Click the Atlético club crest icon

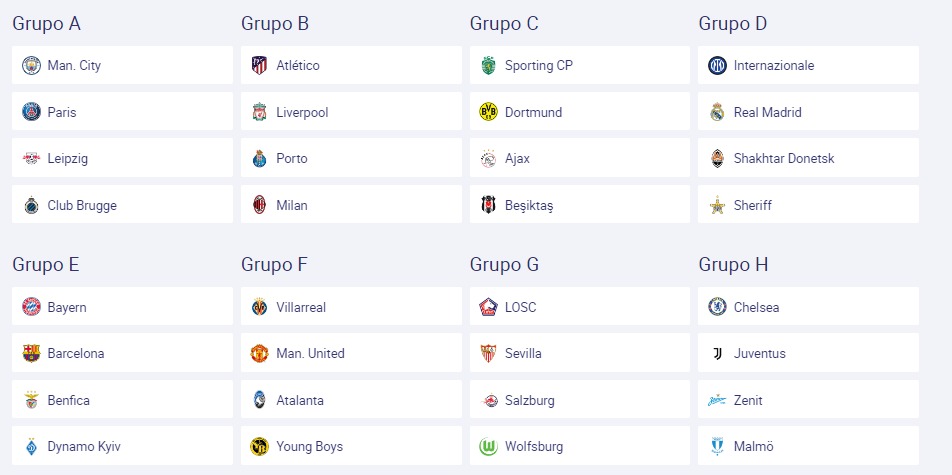pos(260,65)
